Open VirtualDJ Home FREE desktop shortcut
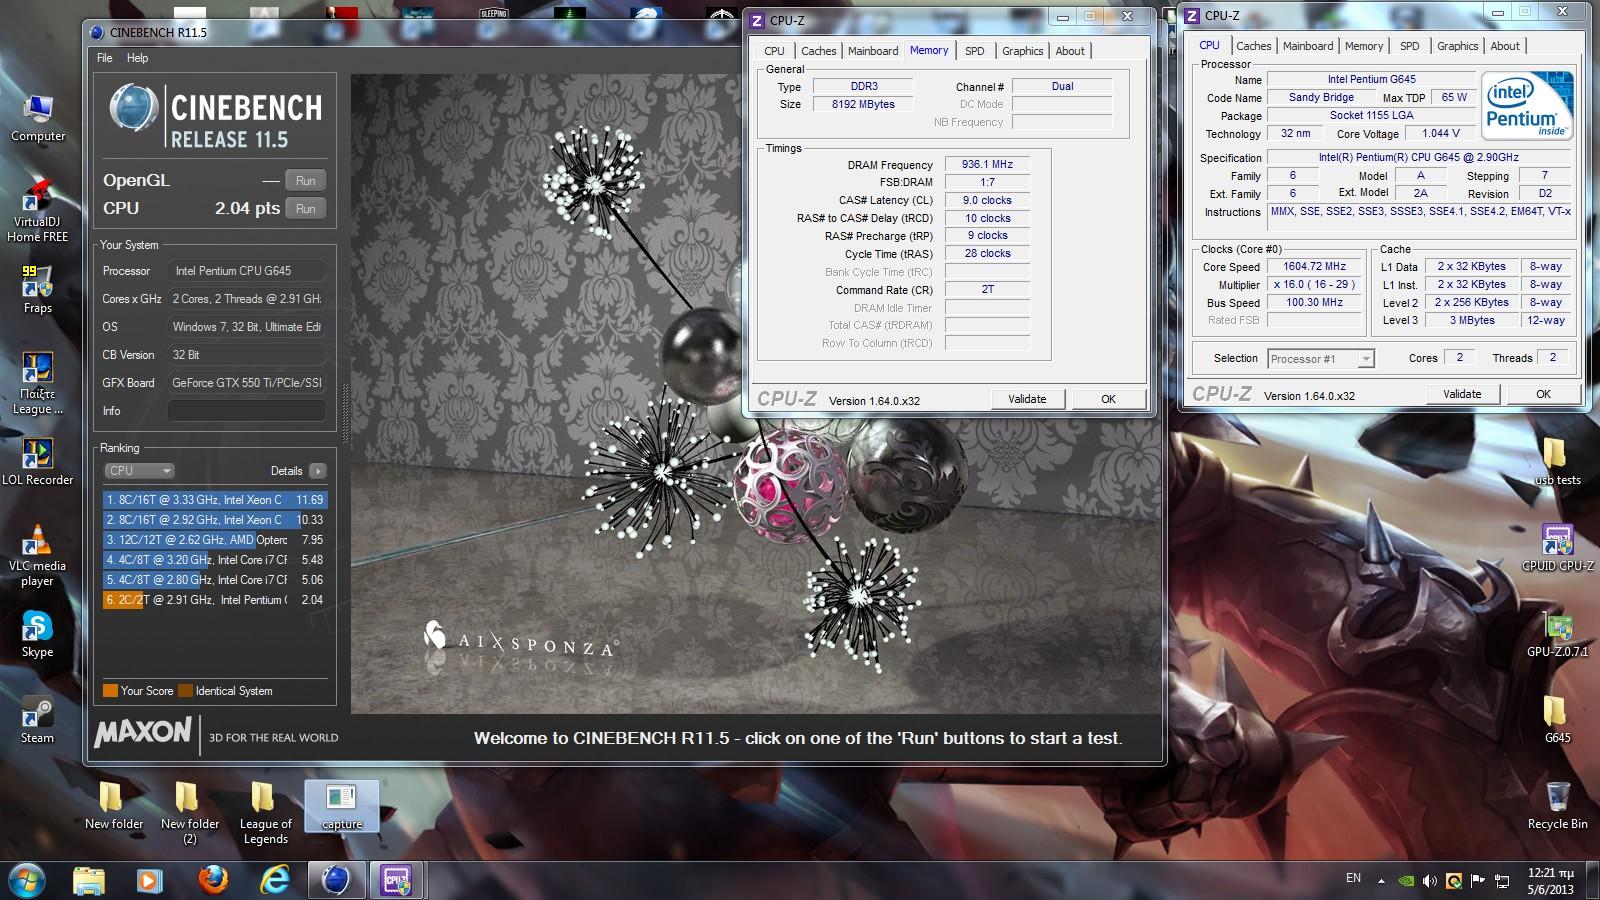The height and width of the screenshot is (900, 1600). click(37, 208)
